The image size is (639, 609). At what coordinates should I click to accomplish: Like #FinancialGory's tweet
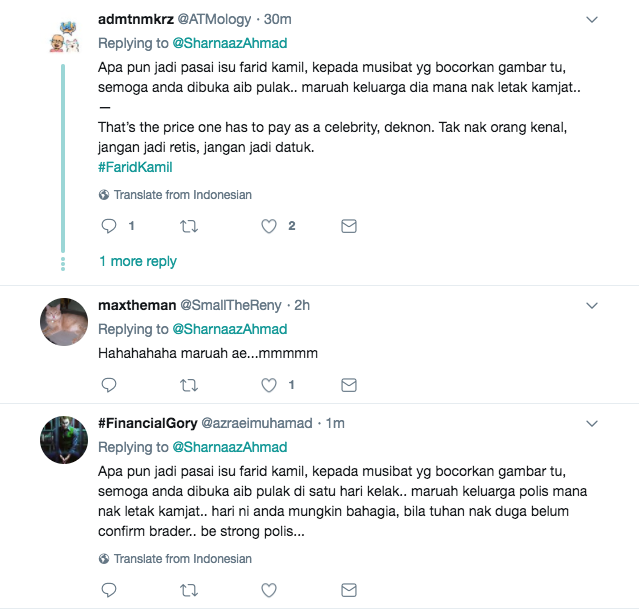click(x=268, y=590)
